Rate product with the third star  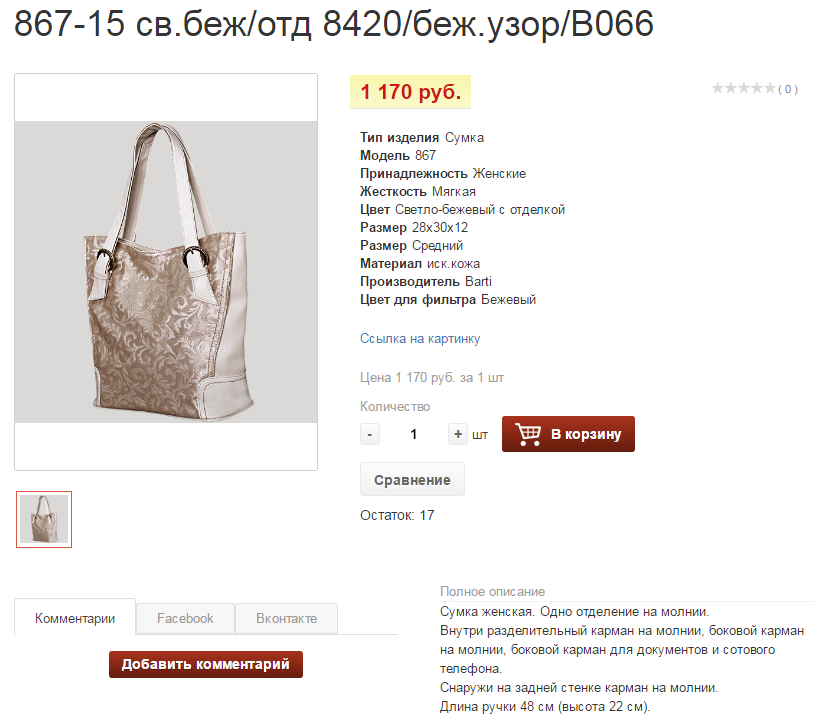point(744,88)
